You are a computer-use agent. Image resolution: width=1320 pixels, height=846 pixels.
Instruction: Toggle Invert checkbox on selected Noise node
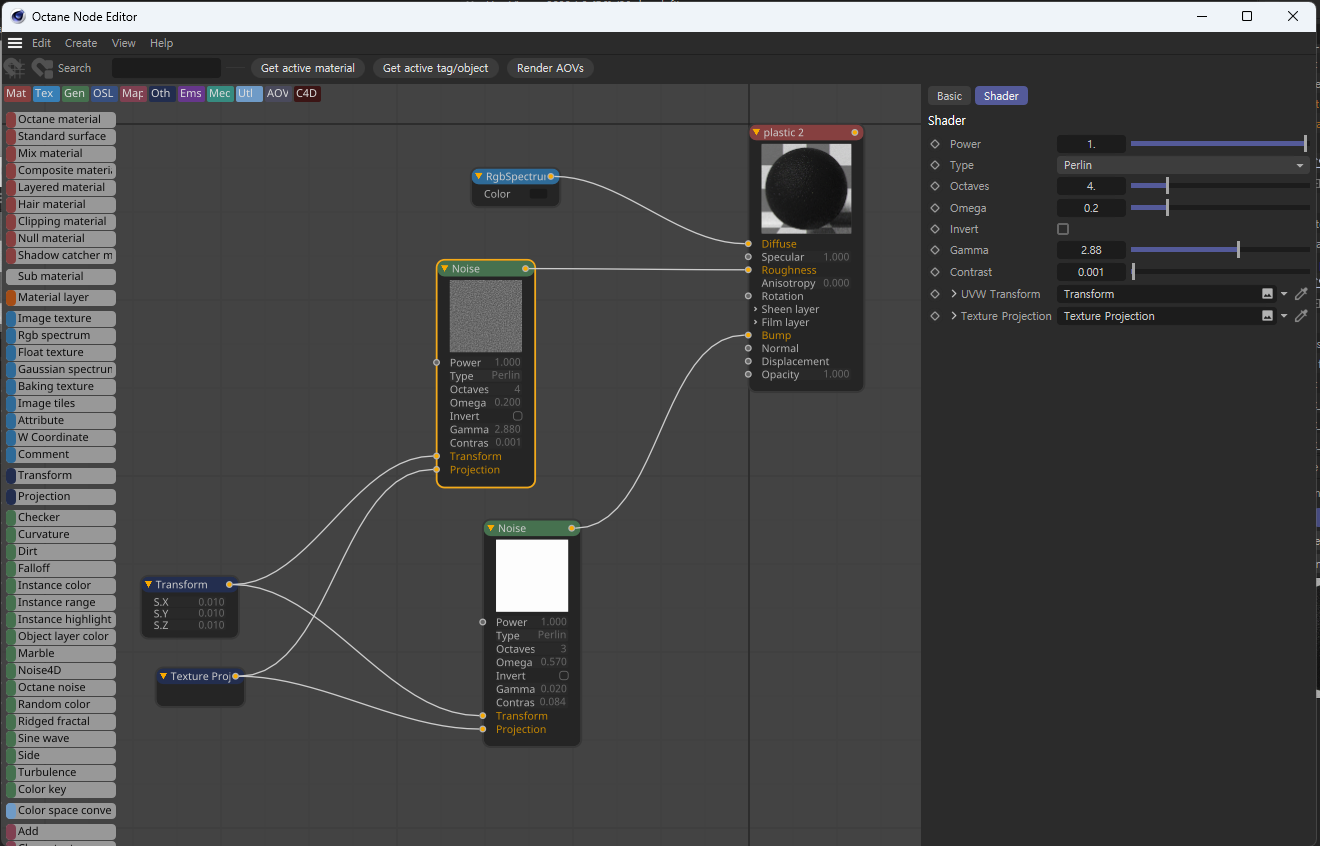click(517, 416)
